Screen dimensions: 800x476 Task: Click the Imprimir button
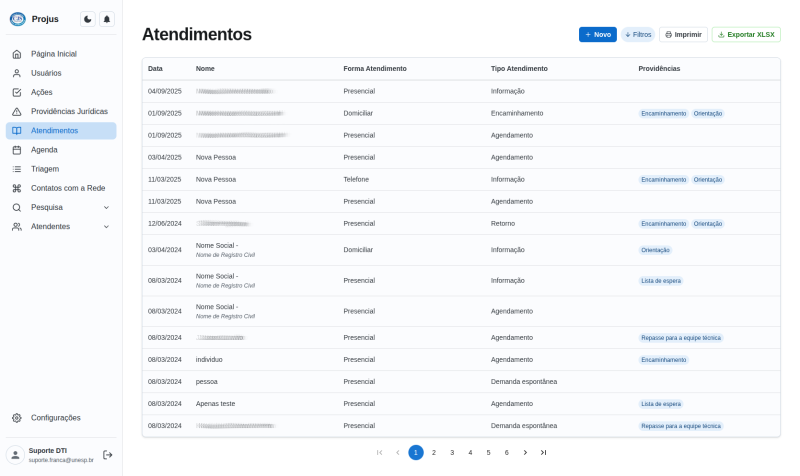point(683,34)
